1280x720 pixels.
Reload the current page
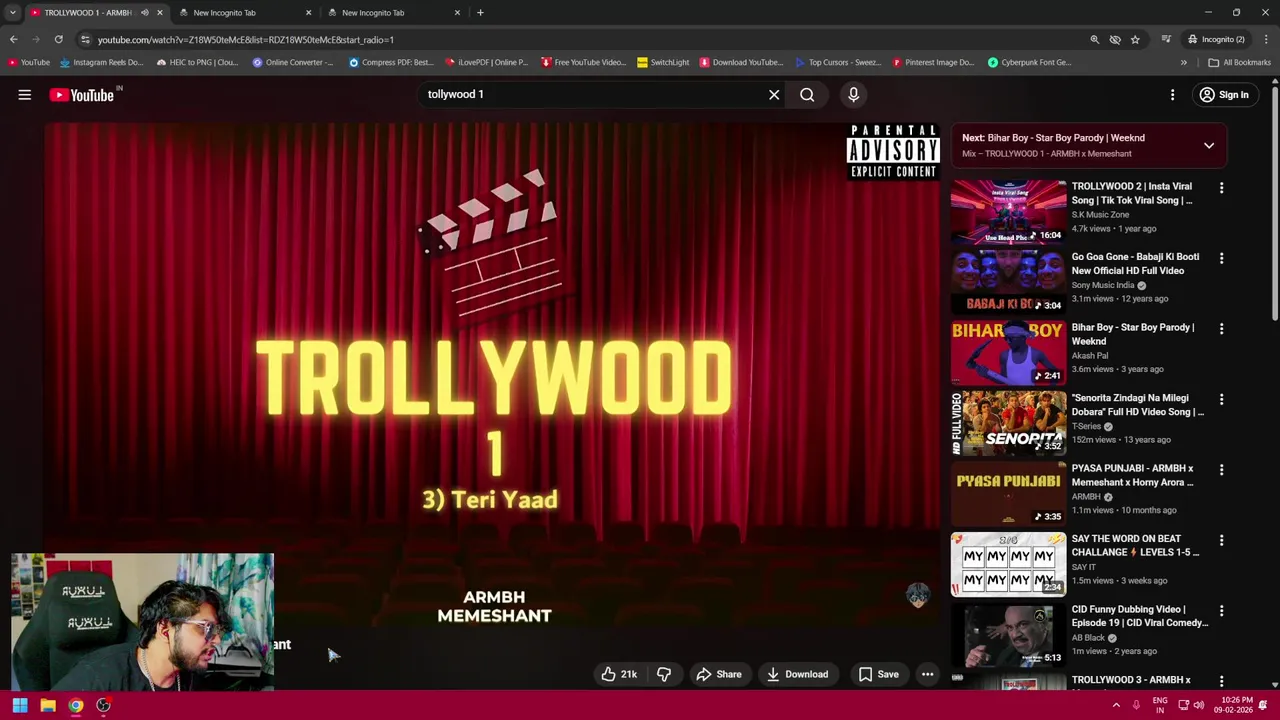tap(59, 40)
